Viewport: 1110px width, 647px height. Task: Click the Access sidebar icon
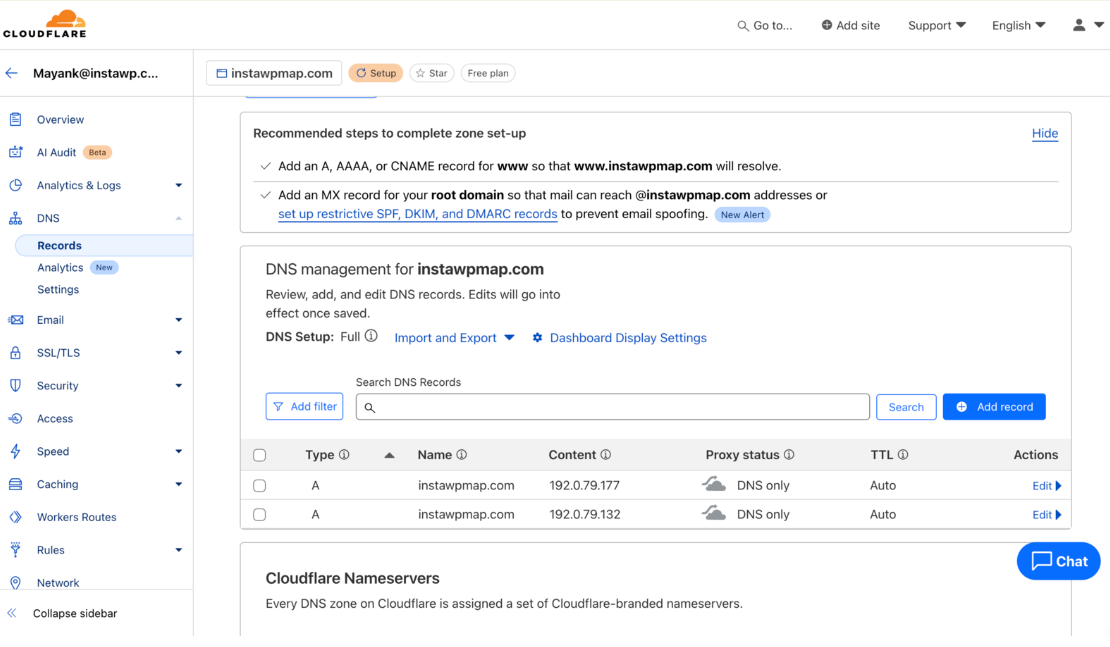[x=16, y=418]
